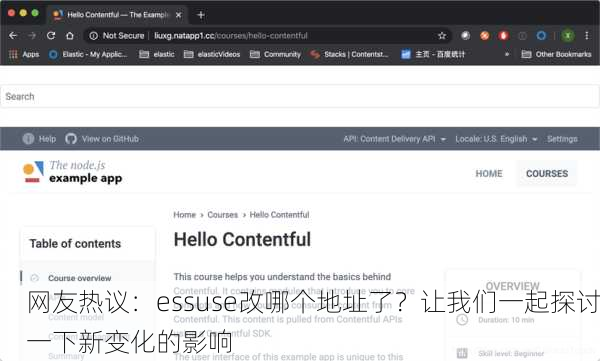Image resolution: width=600 pixels, height=361 pixels.
Task: Click the Hello Contentful page heading
Action: [242, 240]
